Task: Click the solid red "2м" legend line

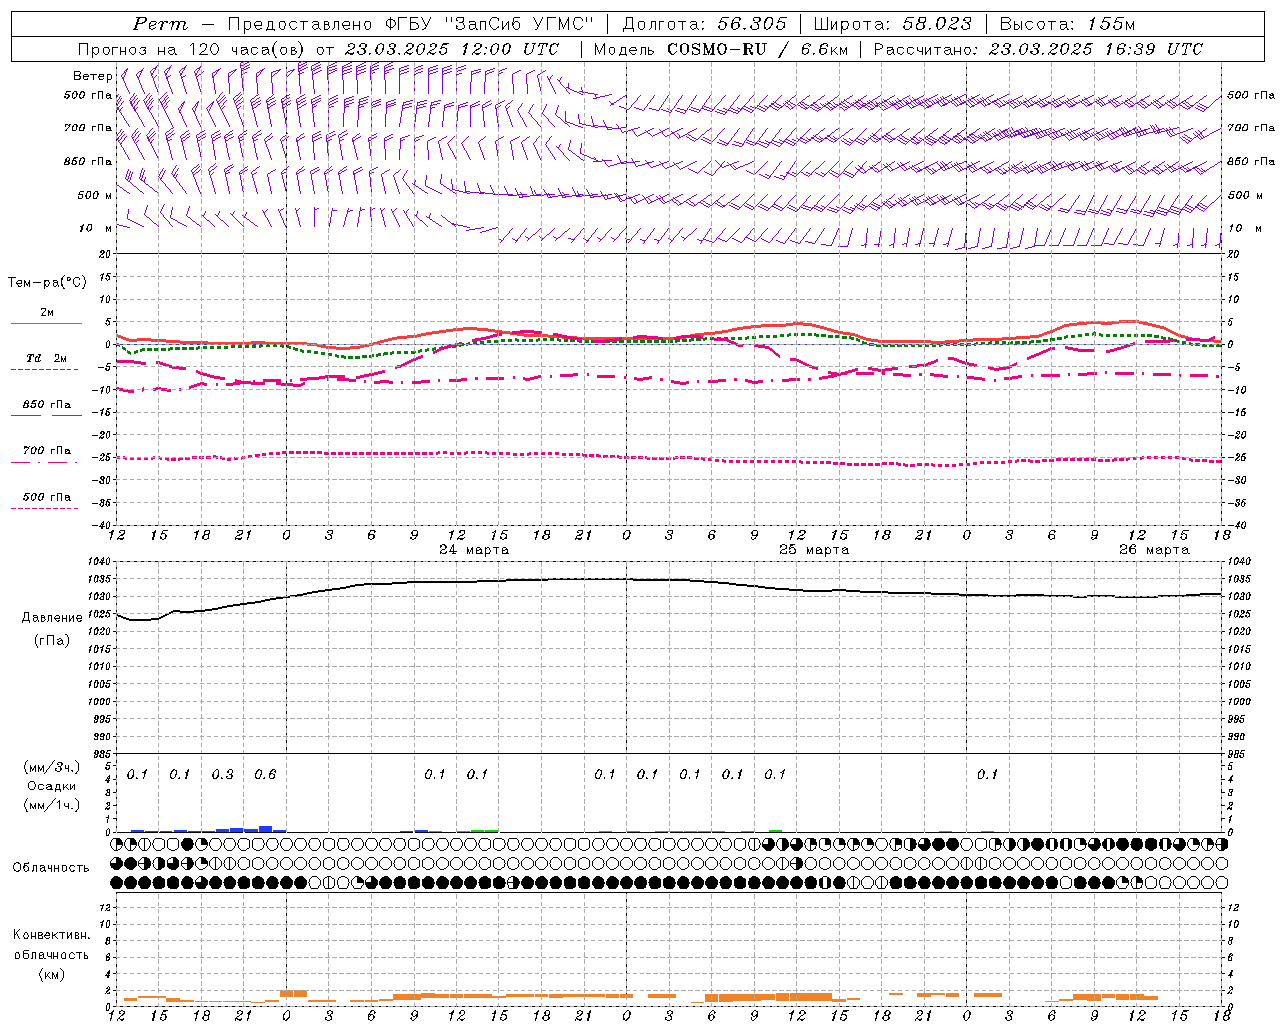Action: point(46,323)
